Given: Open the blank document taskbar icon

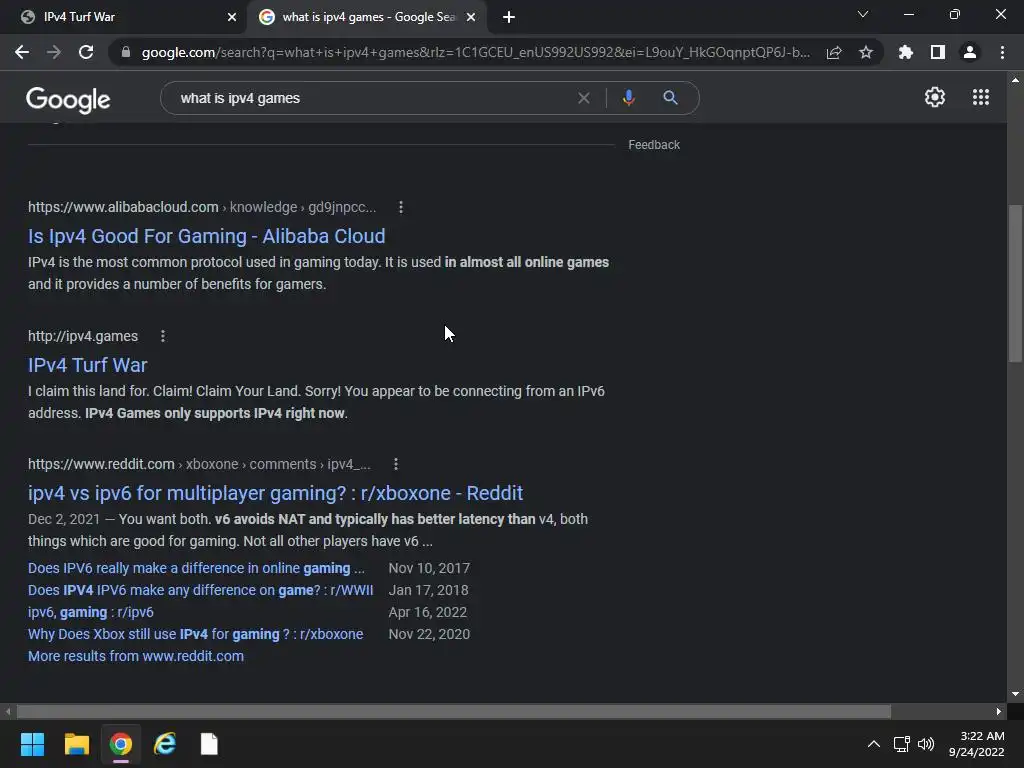Looking at the screenshot, I should (x=209, y=744).
